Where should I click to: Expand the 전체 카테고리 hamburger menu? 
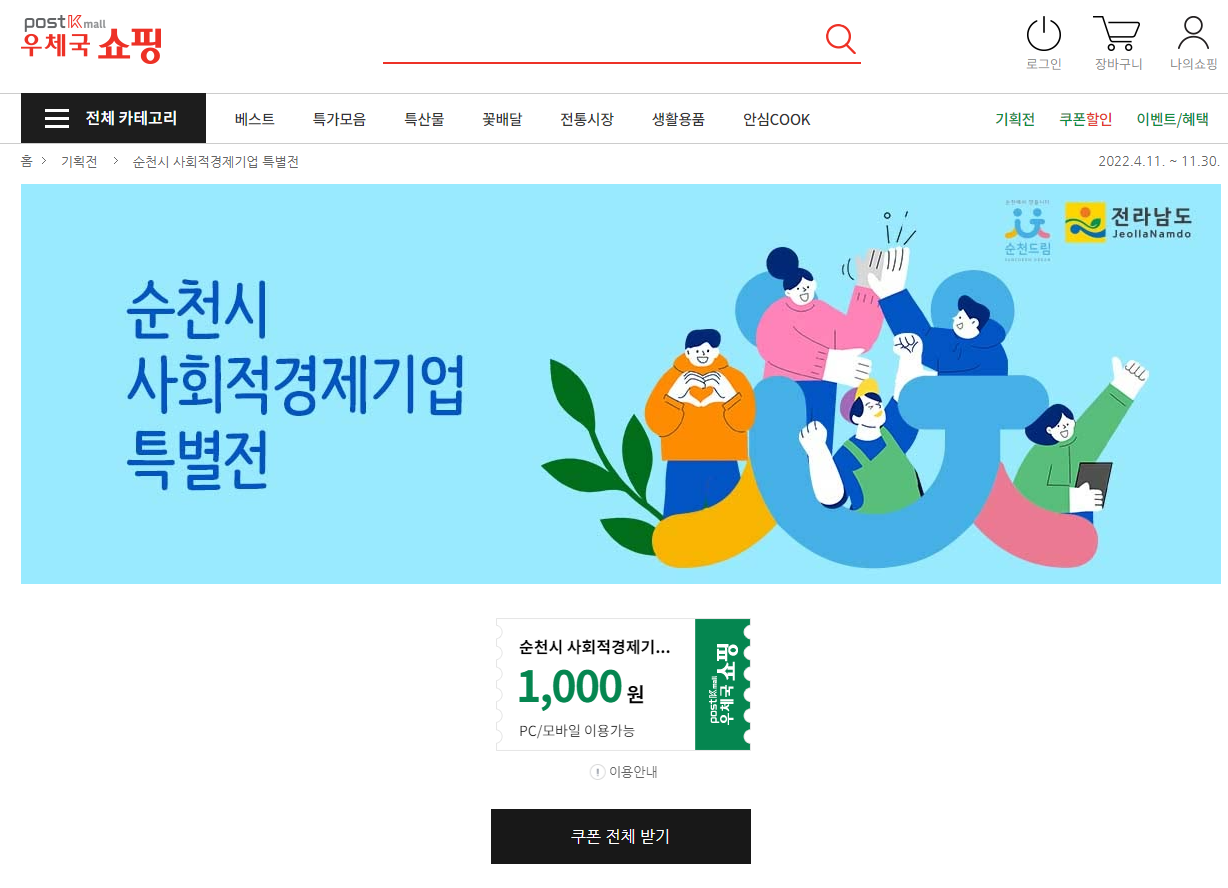tap(113, 119)
